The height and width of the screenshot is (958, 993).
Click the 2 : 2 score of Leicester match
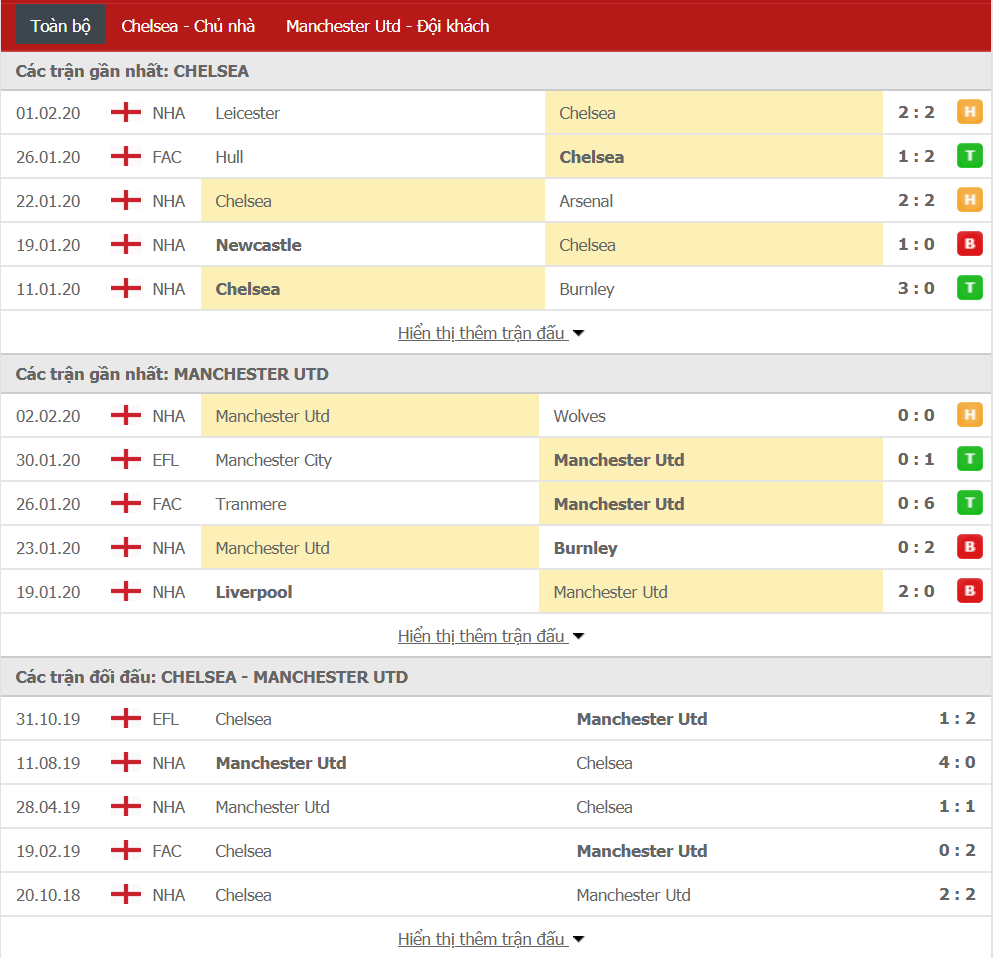point(916,113)
